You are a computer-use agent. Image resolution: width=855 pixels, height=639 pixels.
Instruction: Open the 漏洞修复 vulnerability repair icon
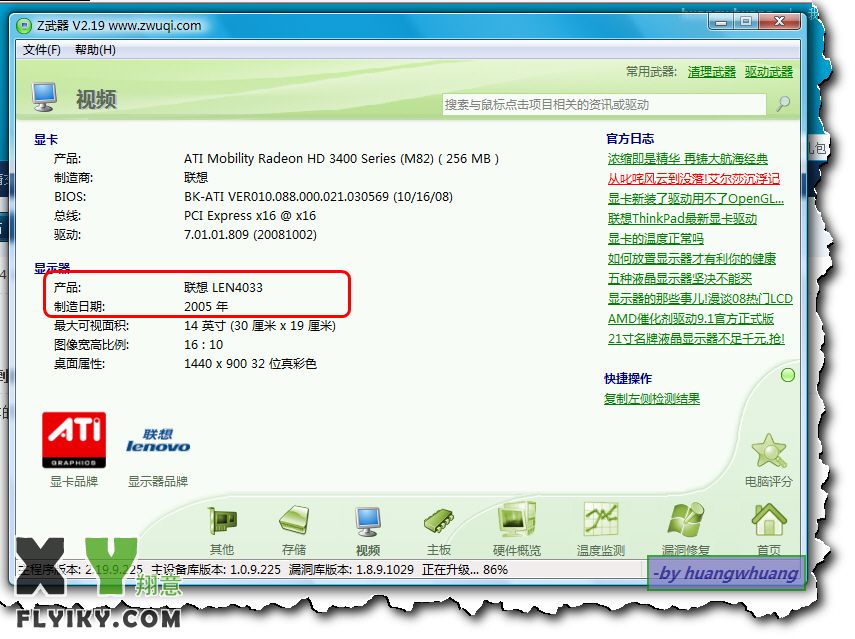[685, 520]
